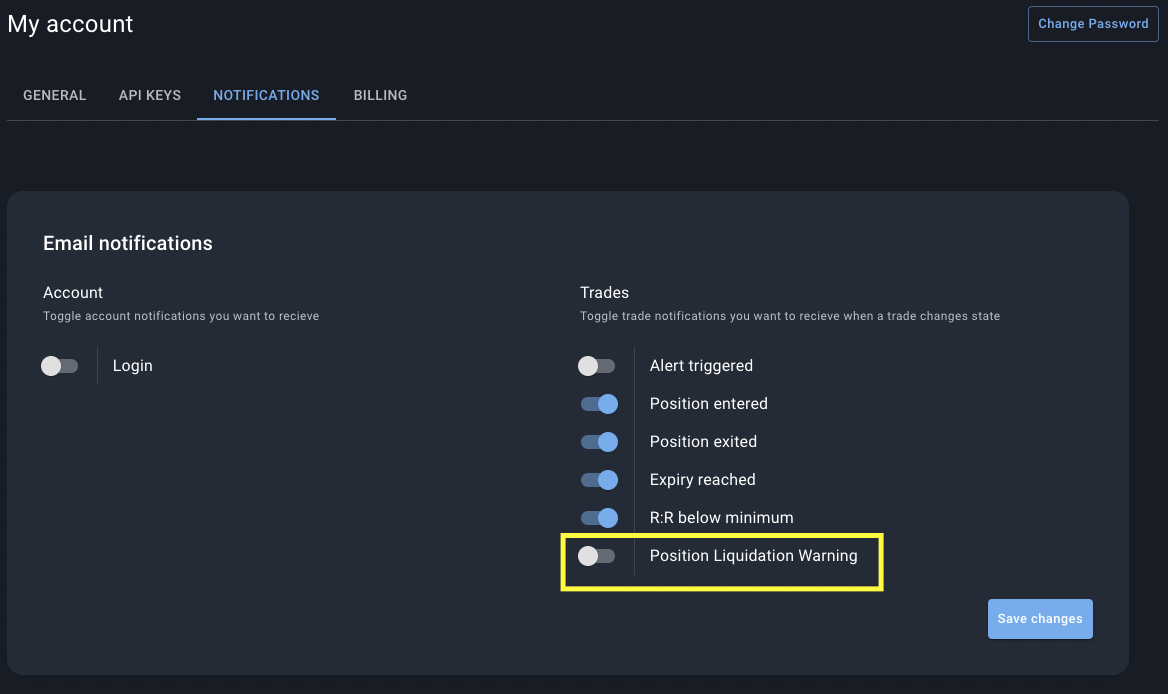Click the Change Password button
This screenshot has height=694, width=1168.
click(1093, 24)
